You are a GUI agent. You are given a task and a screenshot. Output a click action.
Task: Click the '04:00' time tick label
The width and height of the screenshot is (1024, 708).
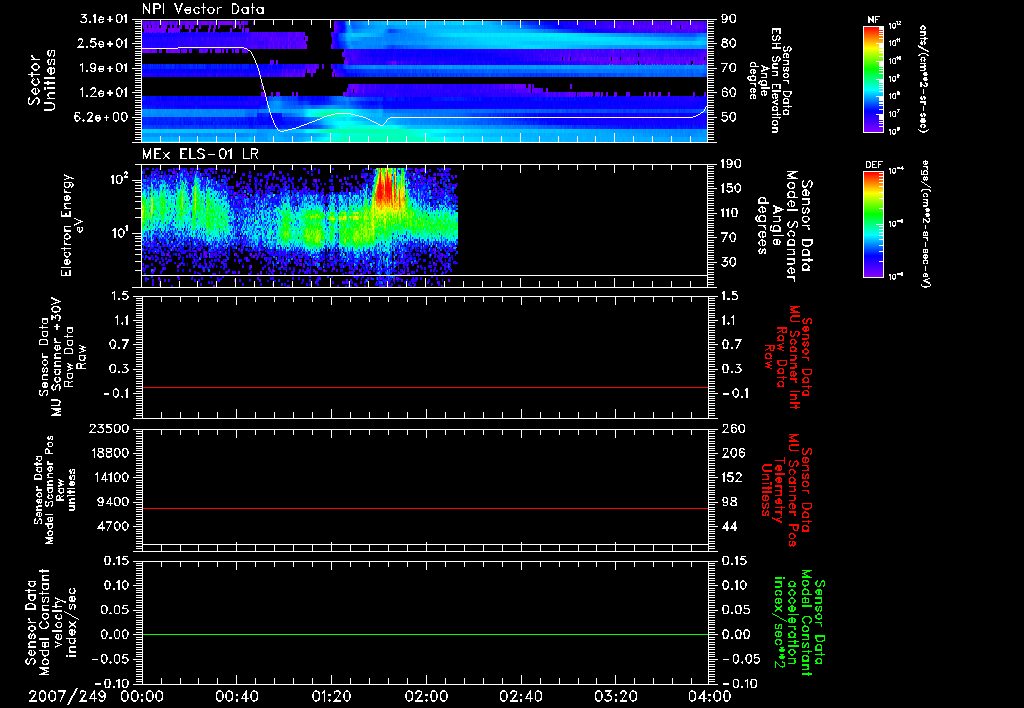(710, 696)
